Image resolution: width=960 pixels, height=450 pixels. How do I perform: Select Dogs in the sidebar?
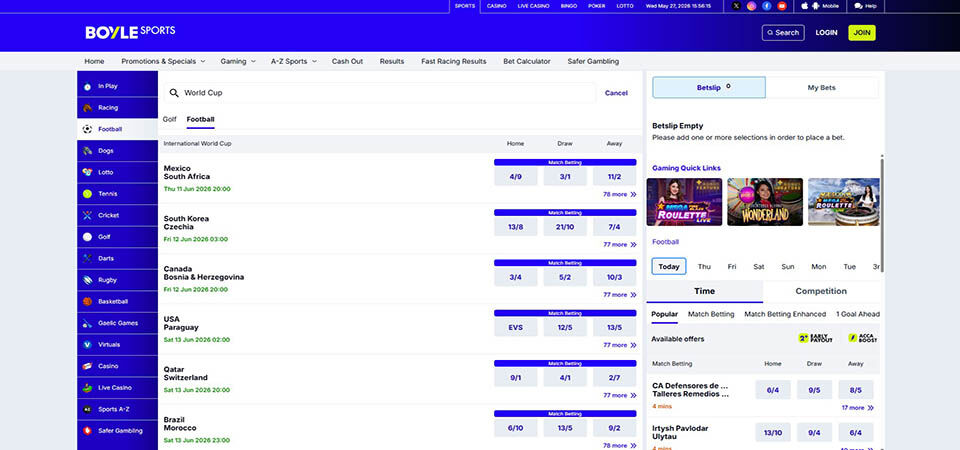(118, 151)
